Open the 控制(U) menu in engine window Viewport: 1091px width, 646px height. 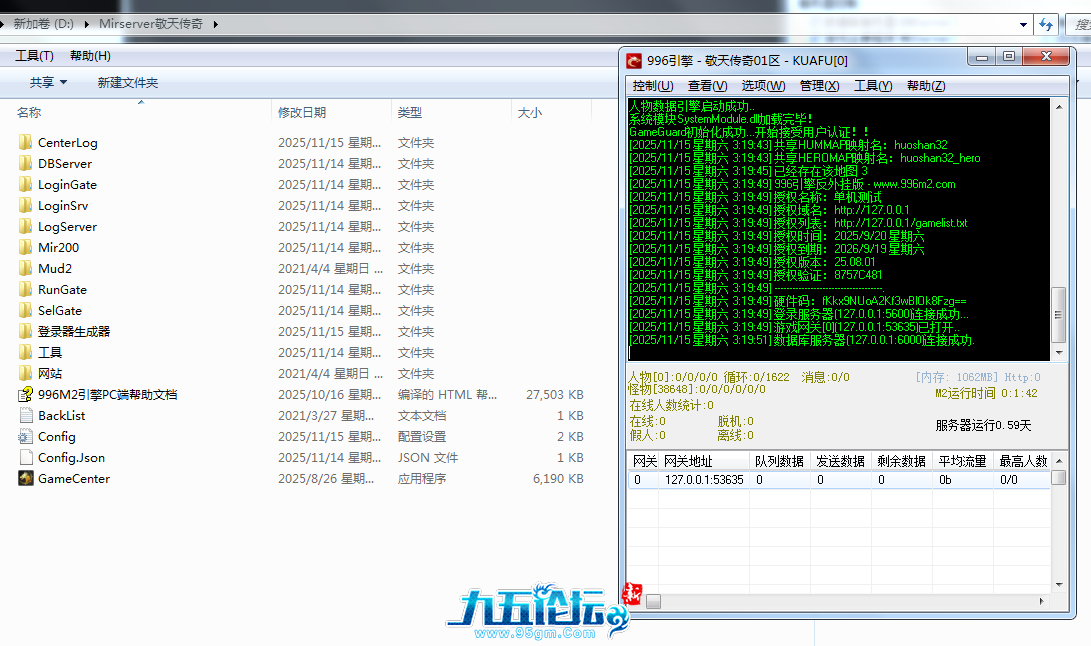(652, 86)
